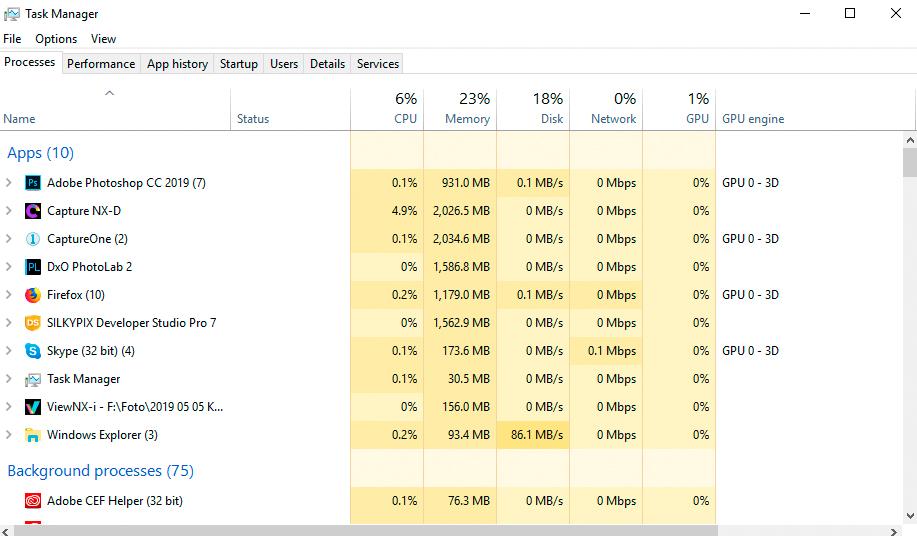Click the Apps (10) group heading
Image resolution: width=917 pixels, height=536 pixels.
coord(40,153)
